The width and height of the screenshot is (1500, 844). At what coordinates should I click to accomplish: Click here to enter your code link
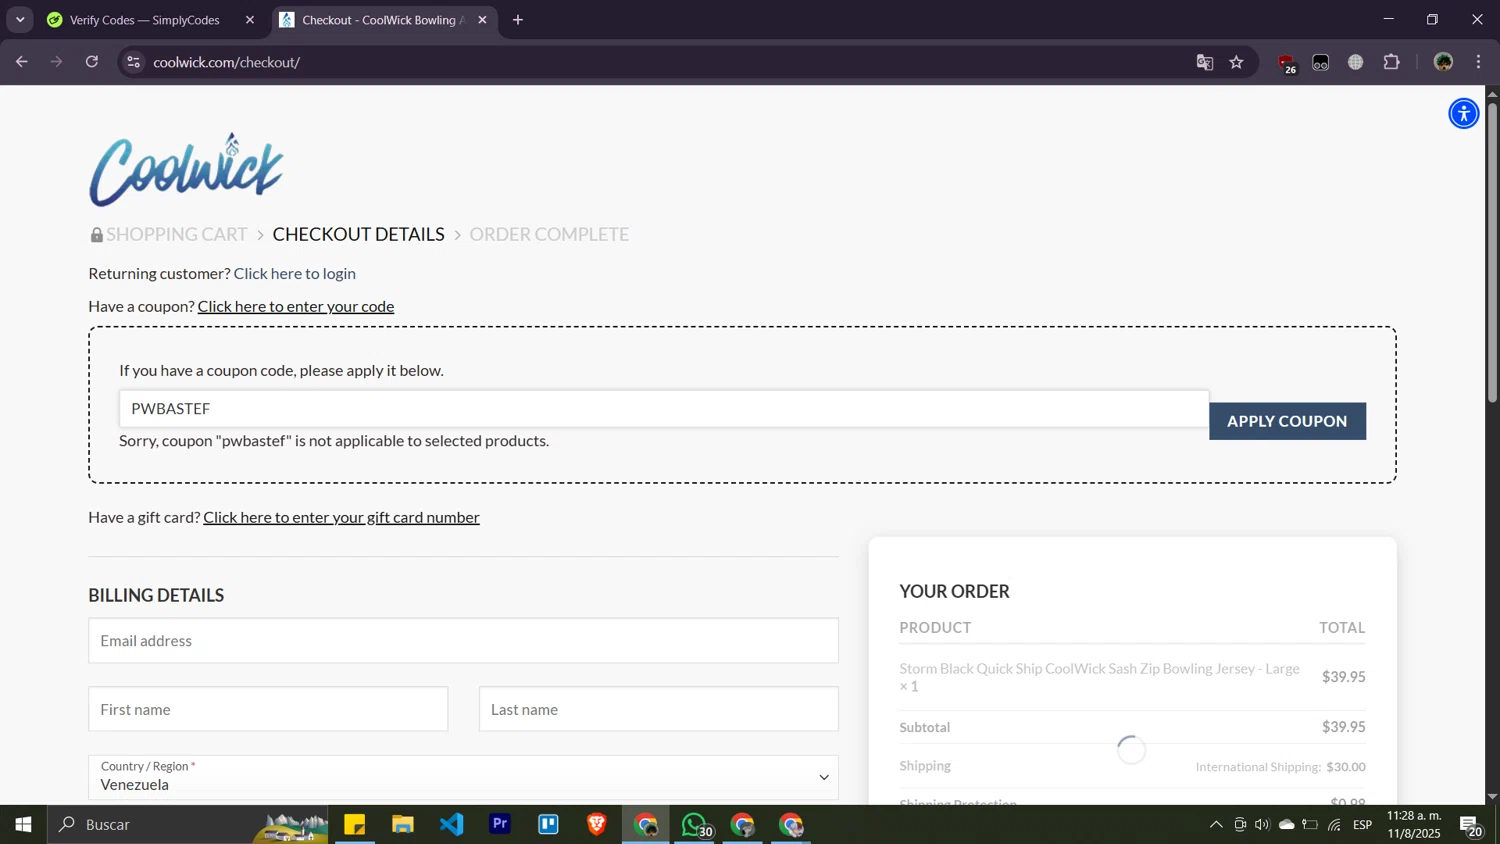click(x=296, y=306)
